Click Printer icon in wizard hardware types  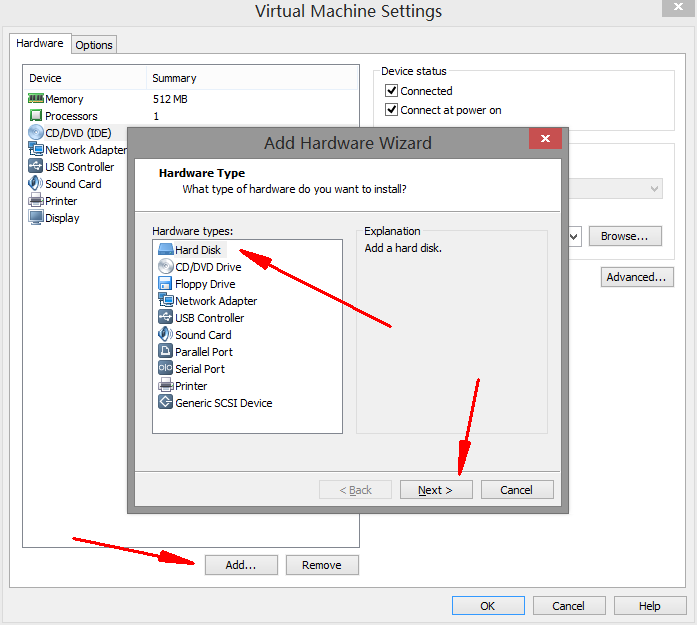pyautogui.click(x=165, y=385)
